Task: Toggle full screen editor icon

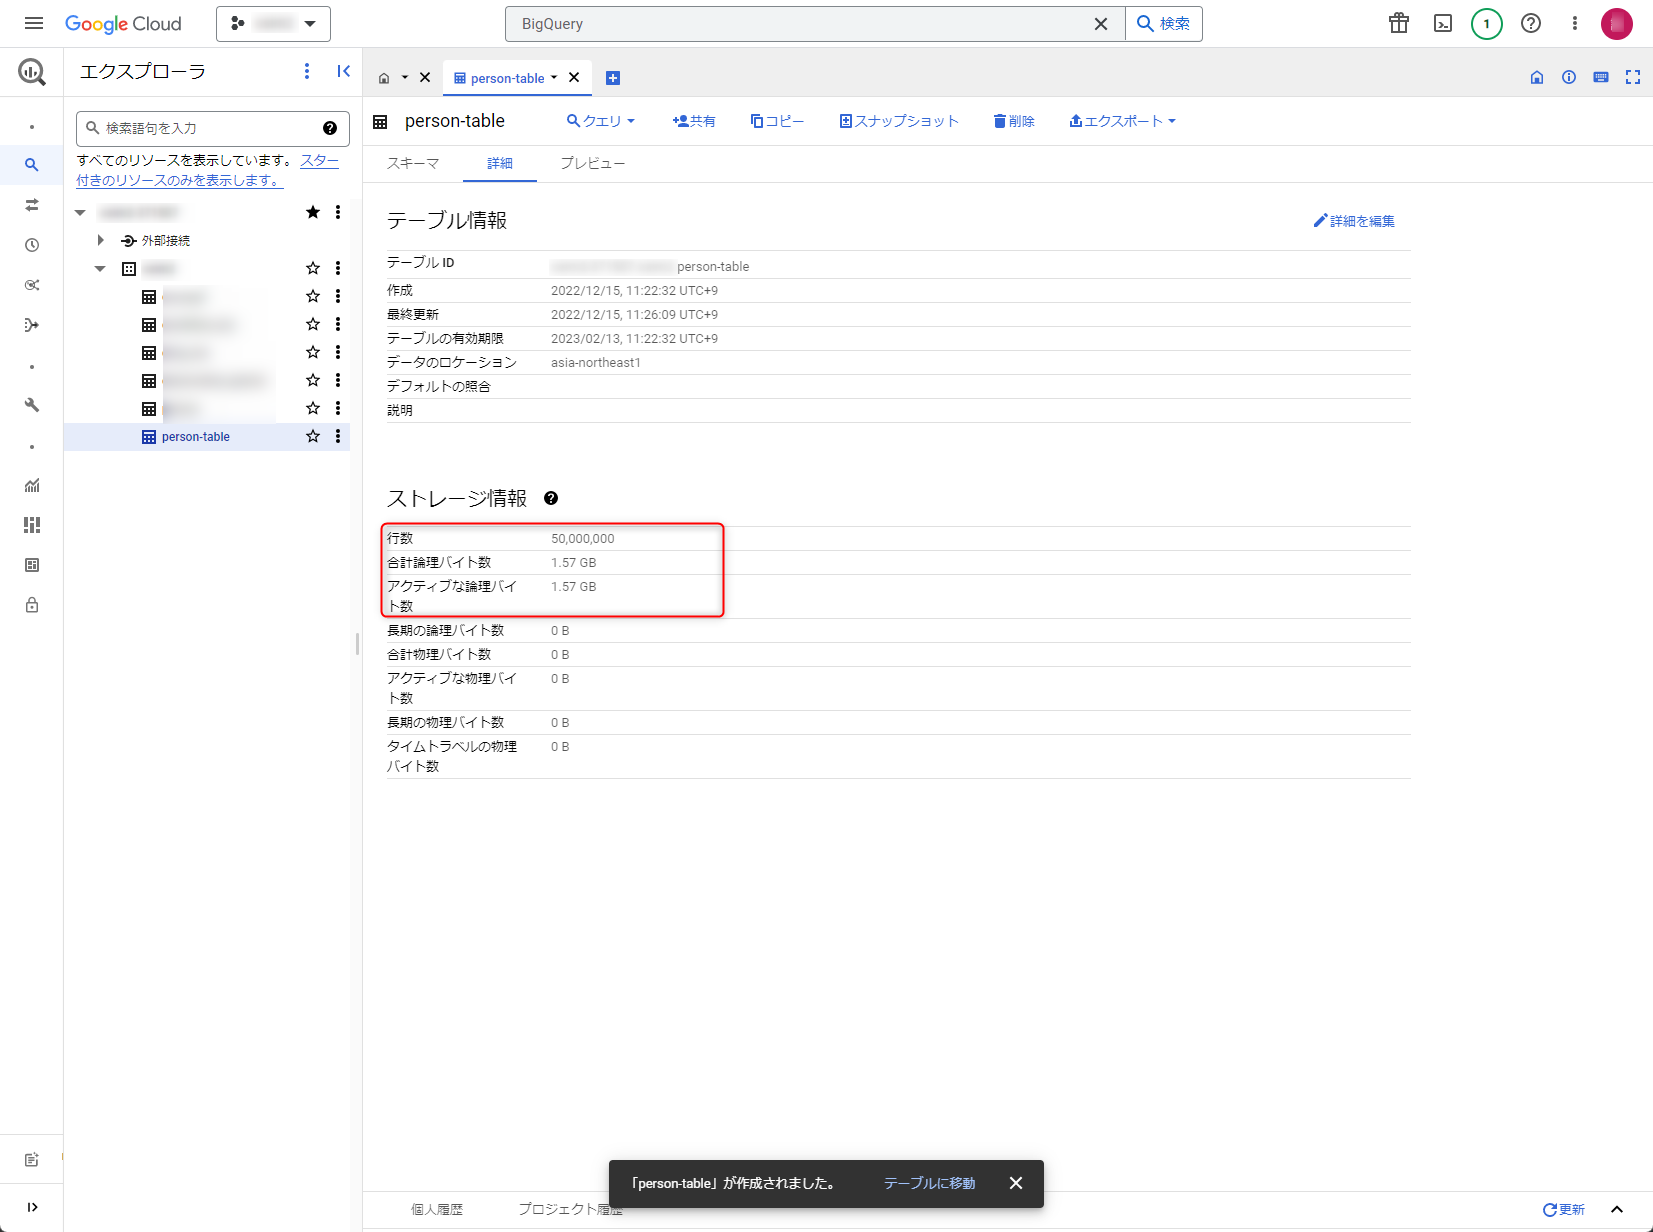Action: pos(1633,77)
